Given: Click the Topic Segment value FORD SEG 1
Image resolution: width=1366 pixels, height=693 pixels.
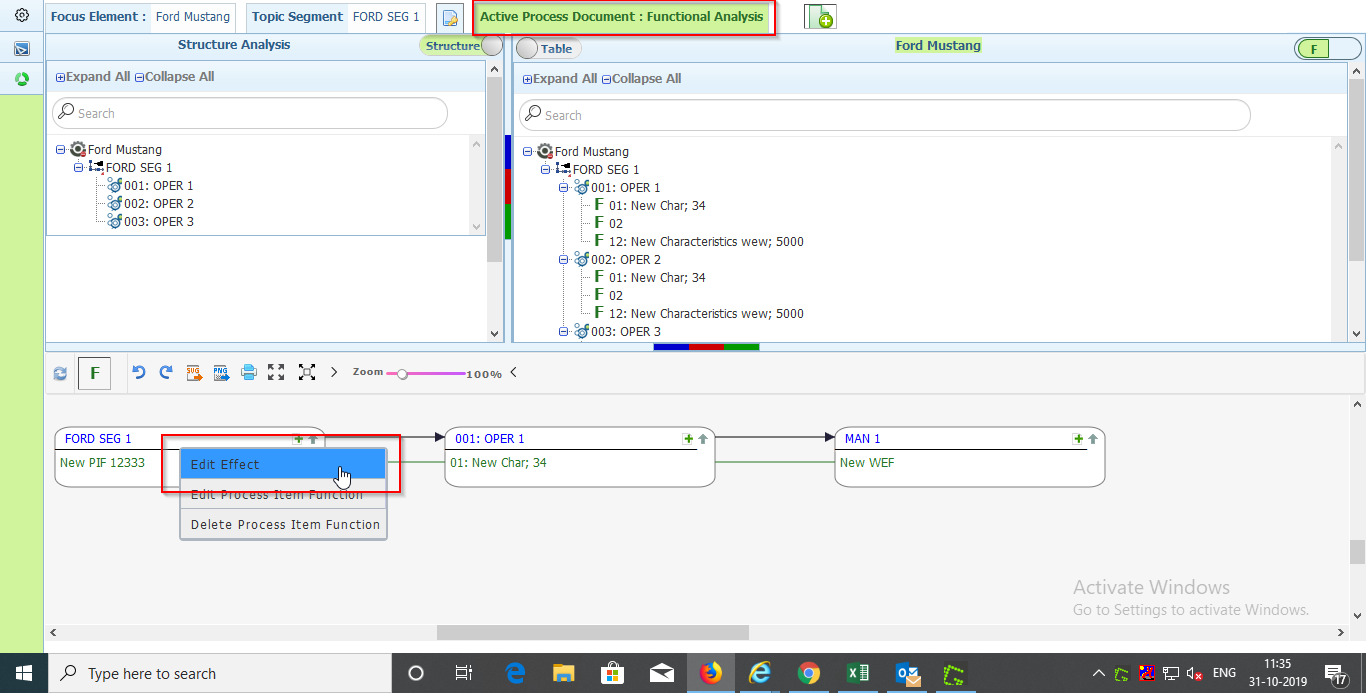Looking at the screenshot, I should pyautogui.click(x=386, y=17).
